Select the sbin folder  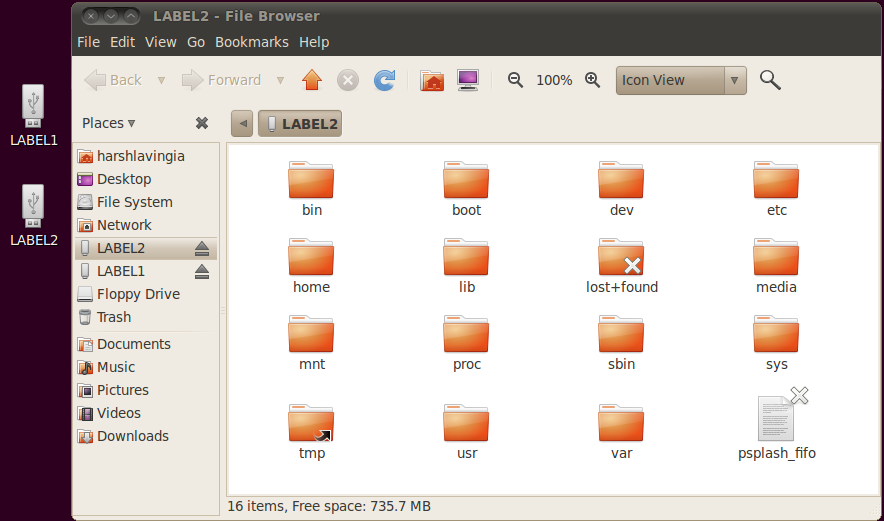coord(621,343)
